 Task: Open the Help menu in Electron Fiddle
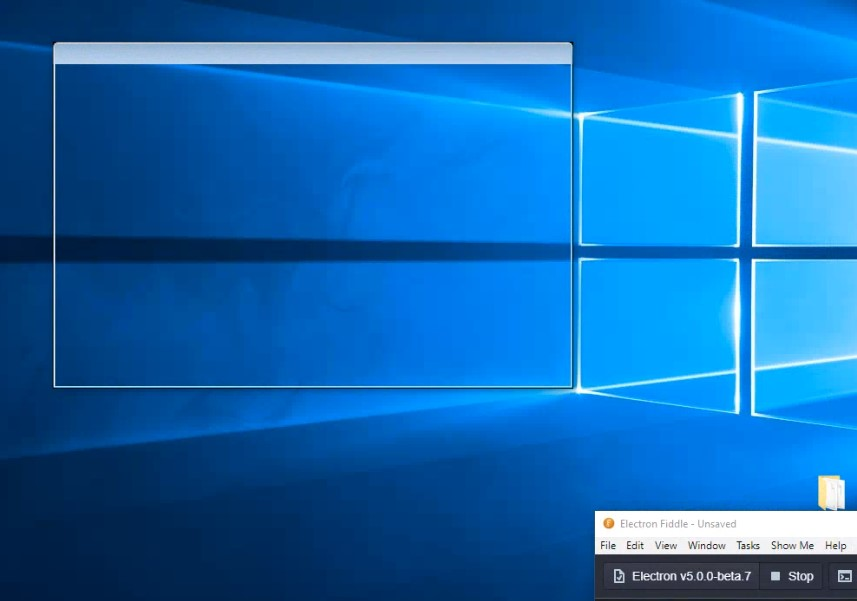point(836,545)
